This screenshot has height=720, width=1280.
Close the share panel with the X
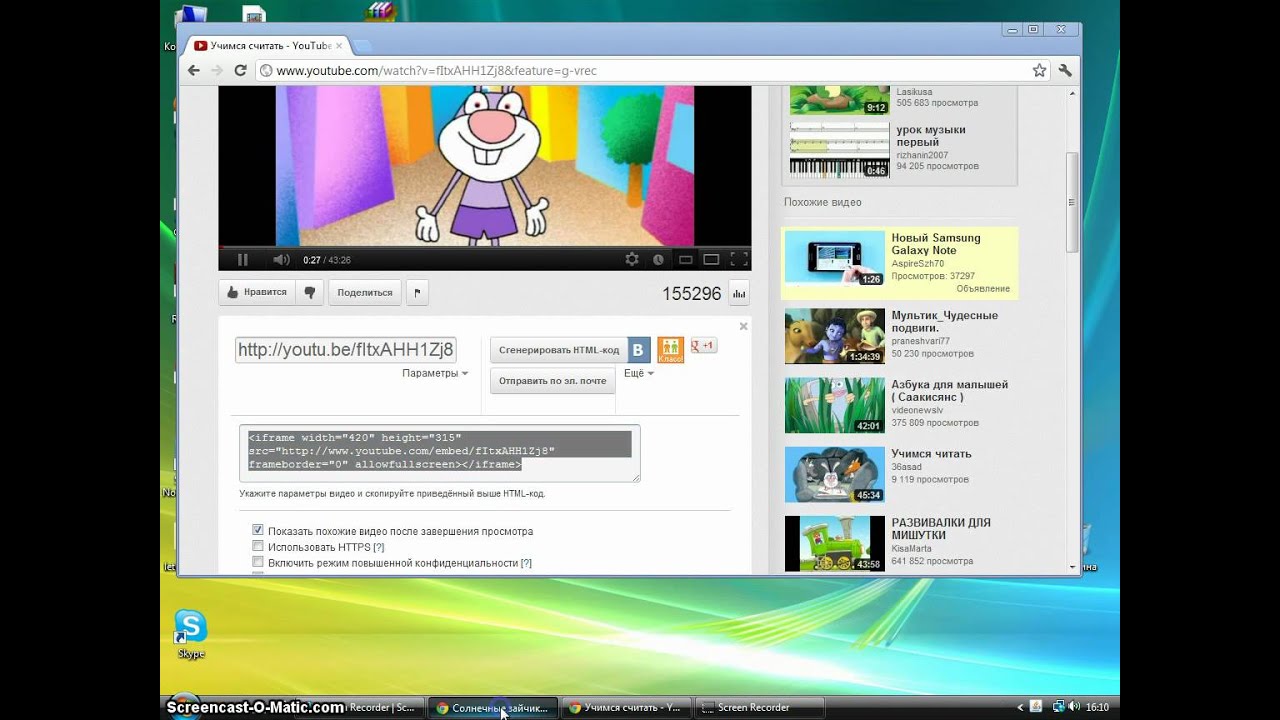[x=743, y=326]
